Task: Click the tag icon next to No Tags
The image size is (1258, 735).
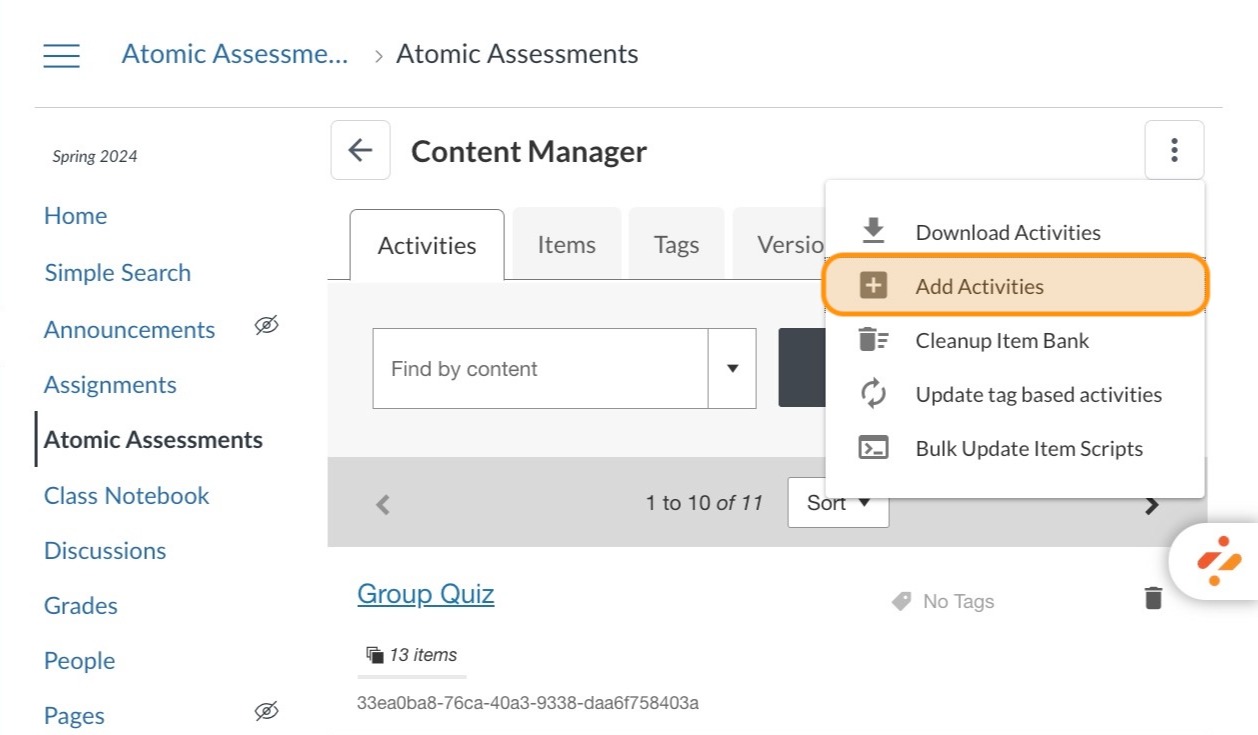Action: 901,601
